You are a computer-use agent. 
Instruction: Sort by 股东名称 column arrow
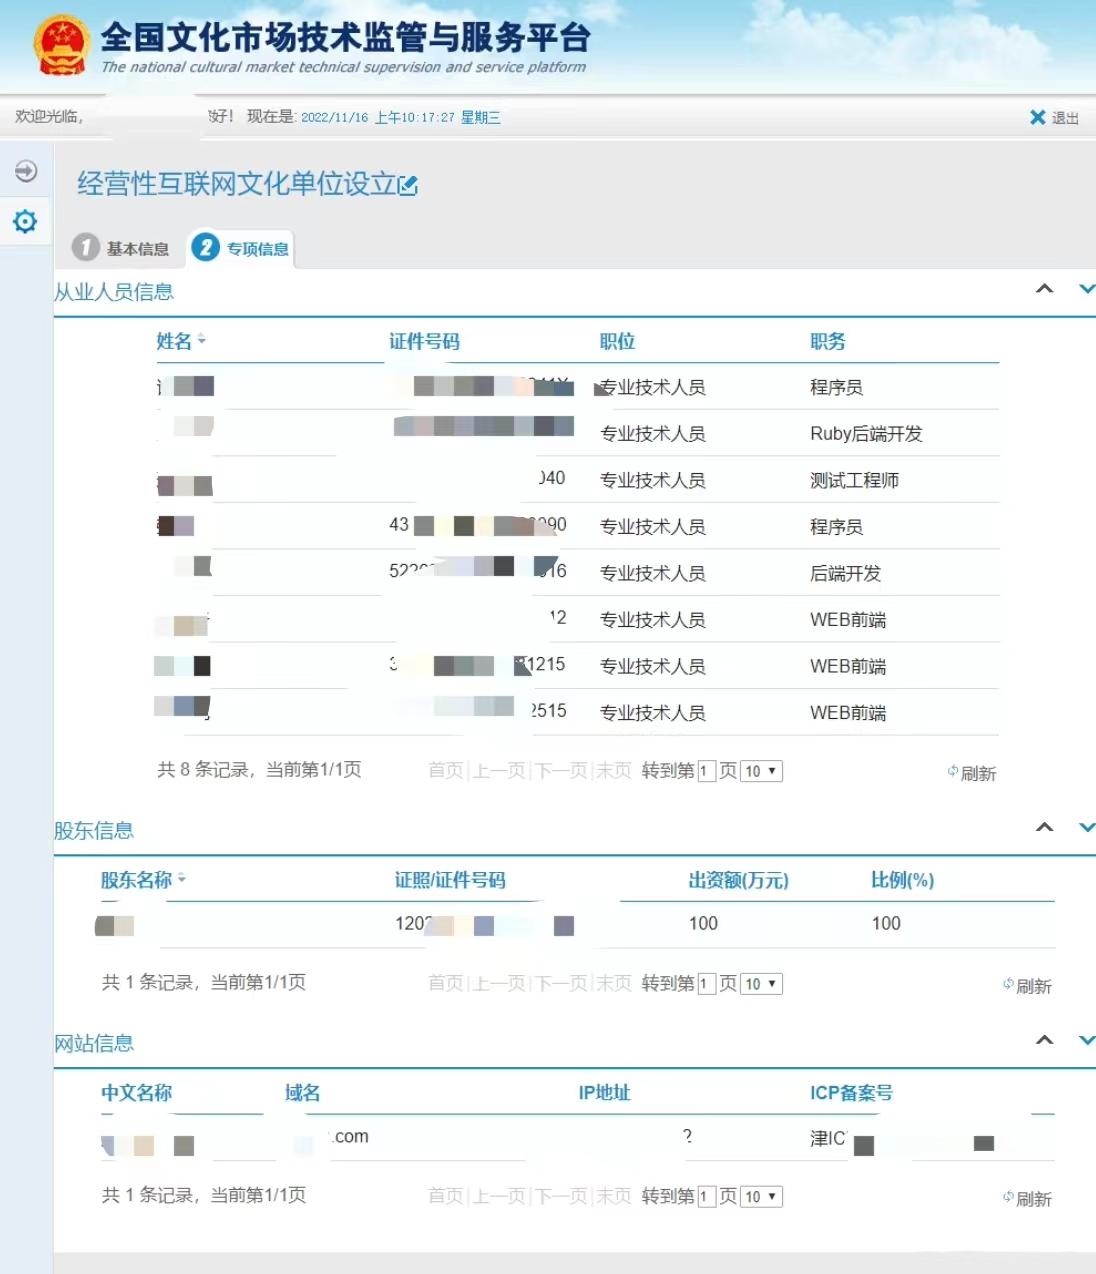pos(181,879)
